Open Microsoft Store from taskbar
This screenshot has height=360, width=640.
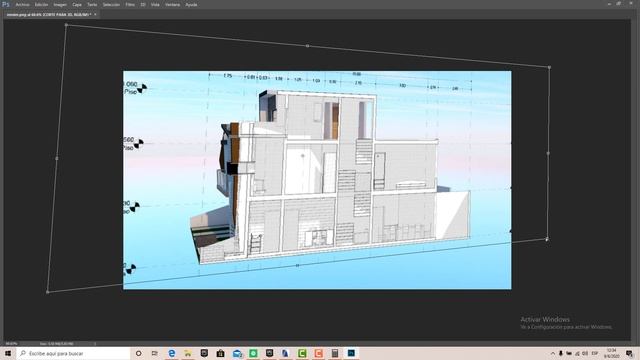pos(220,353)
